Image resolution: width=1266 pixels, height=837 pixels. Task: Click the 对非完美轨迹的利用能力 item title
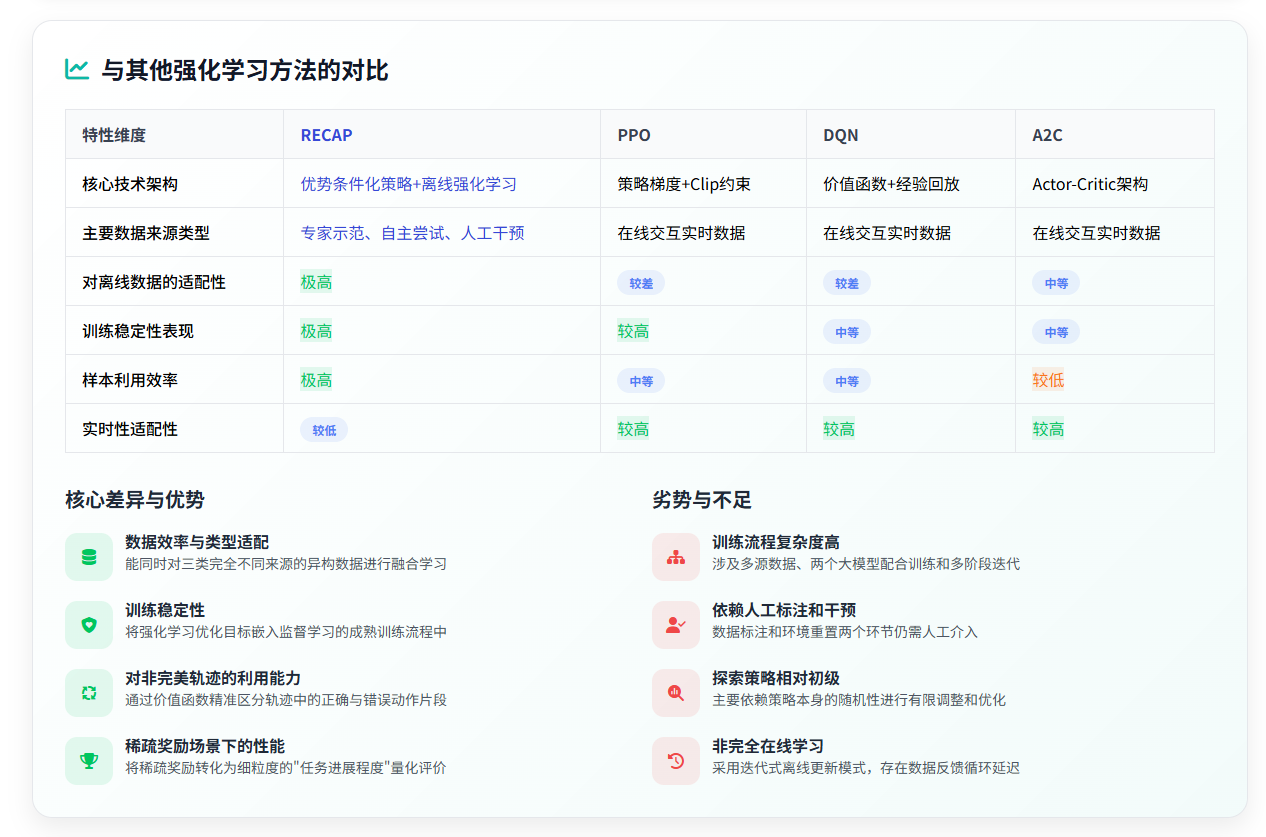pyautogui.click(x=213, y=678)
